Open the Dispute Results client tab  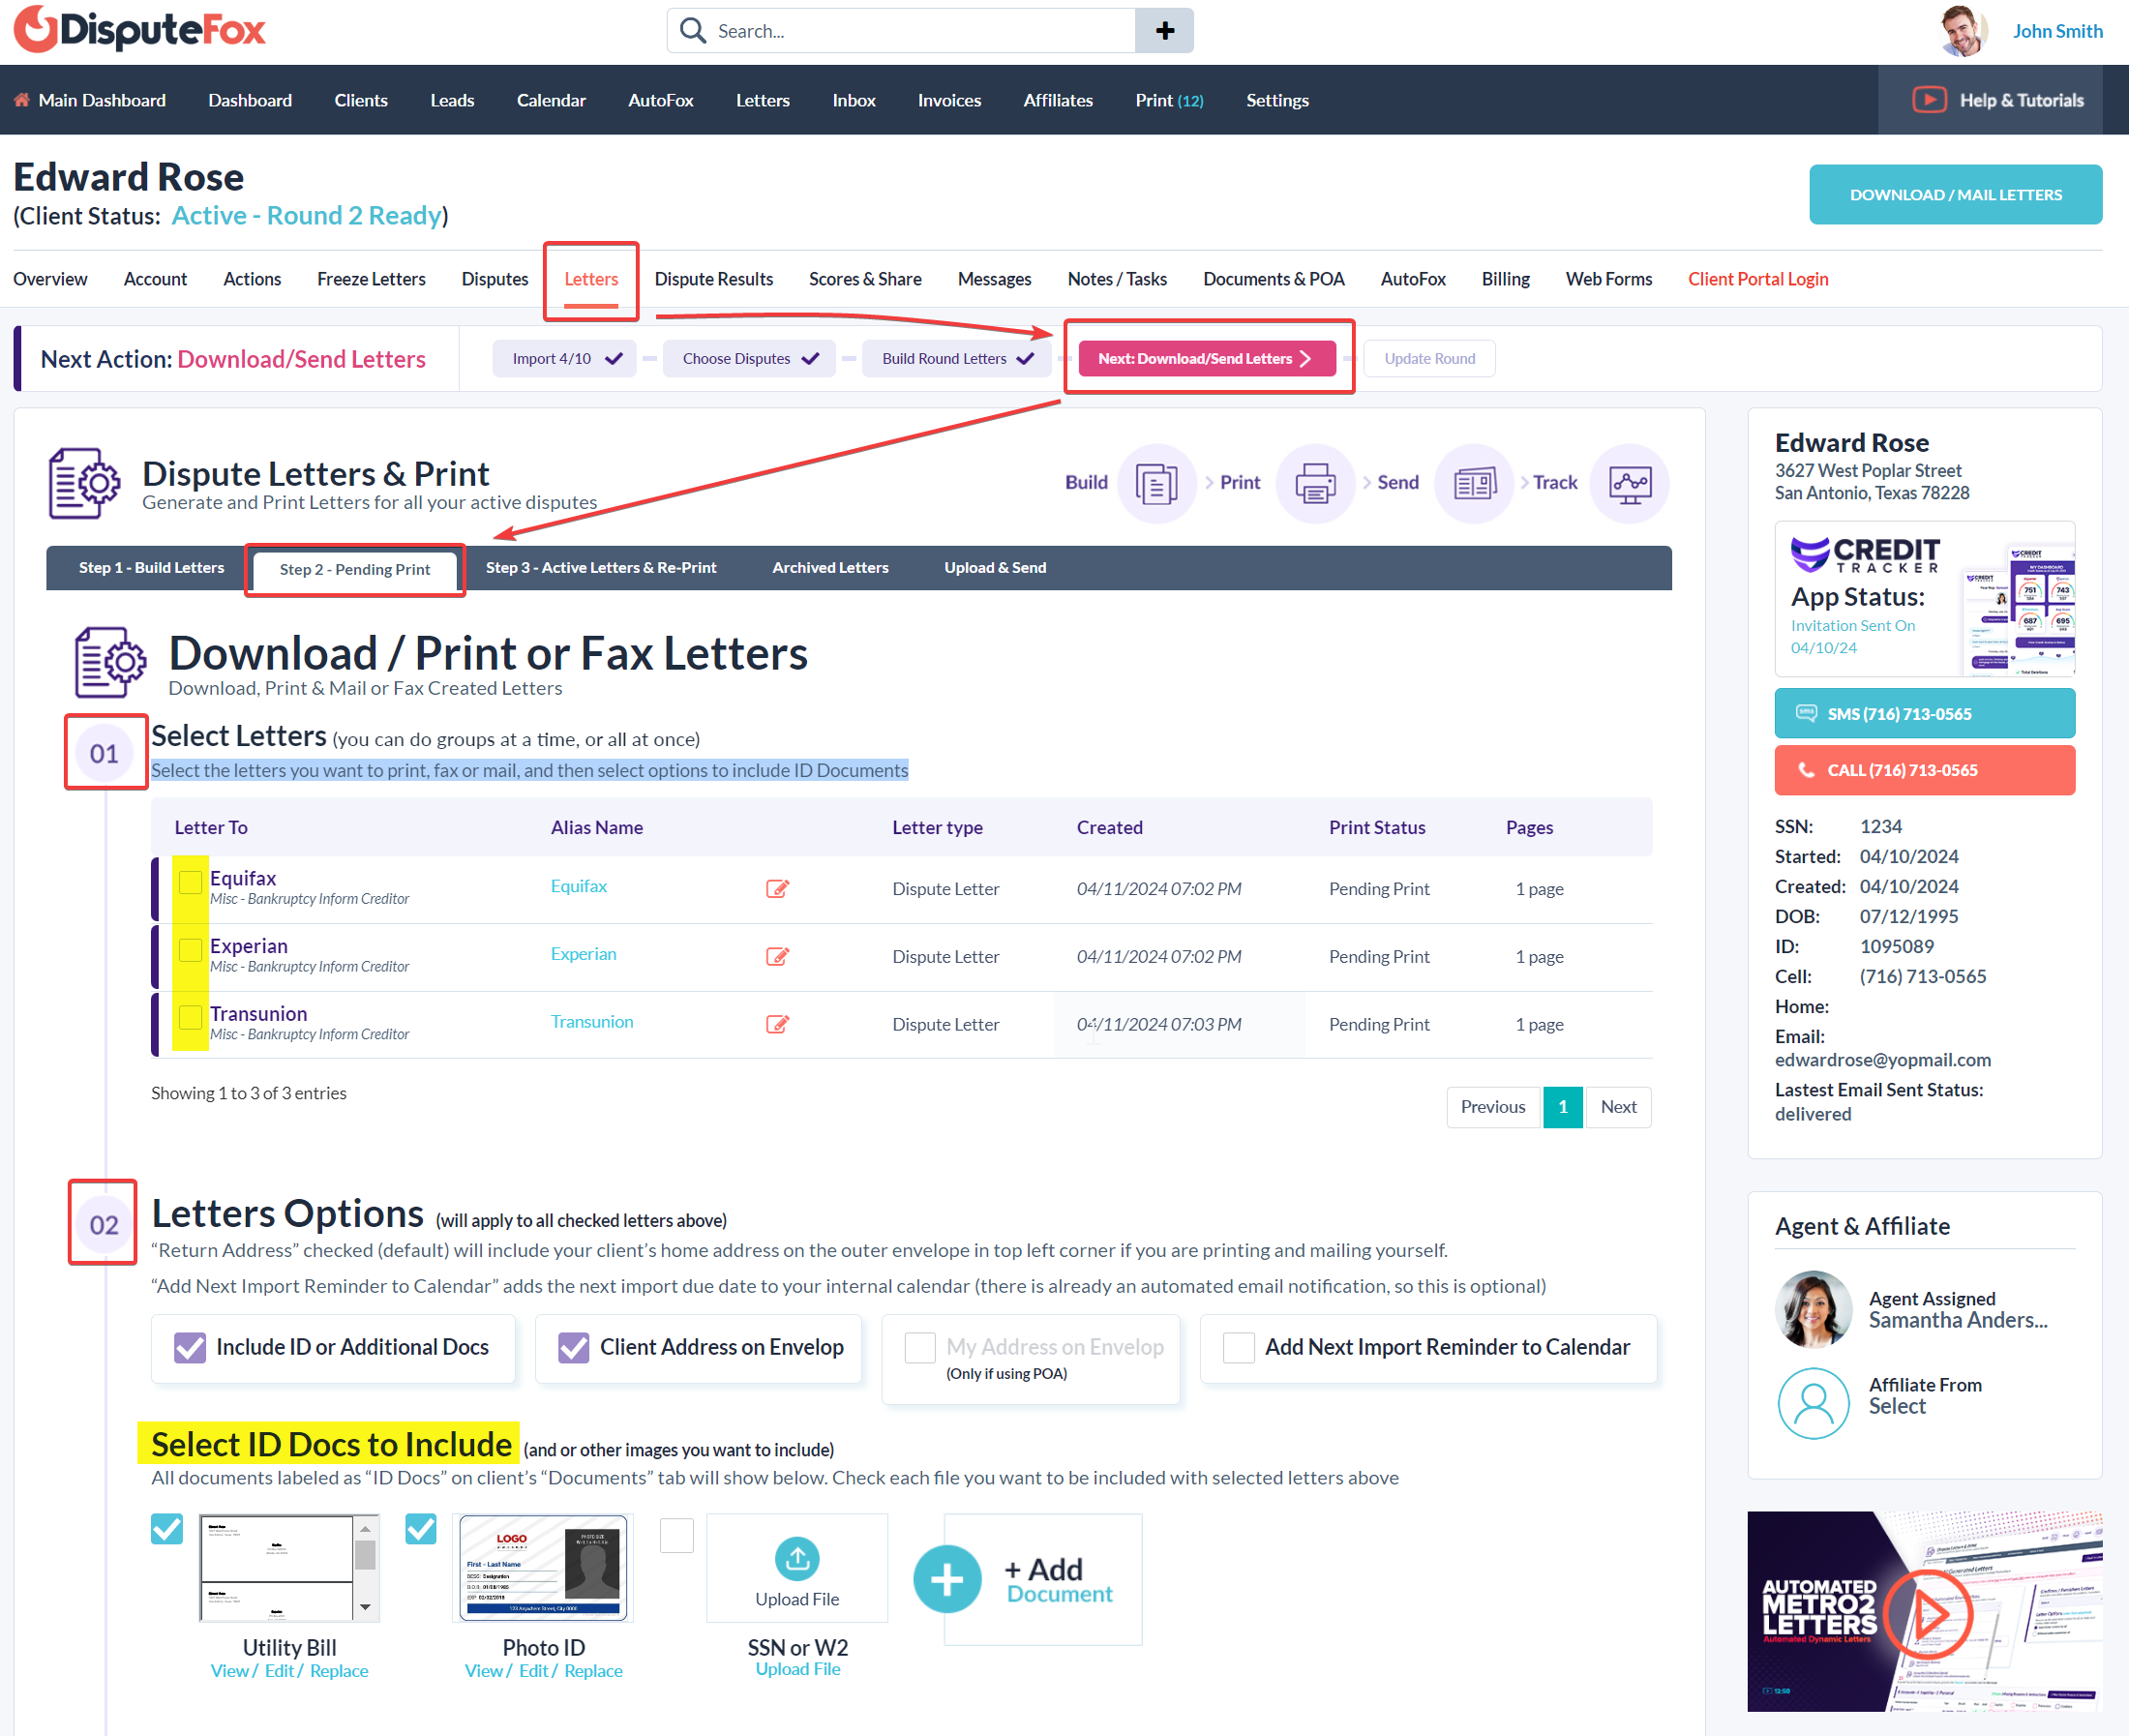[713, 279]
